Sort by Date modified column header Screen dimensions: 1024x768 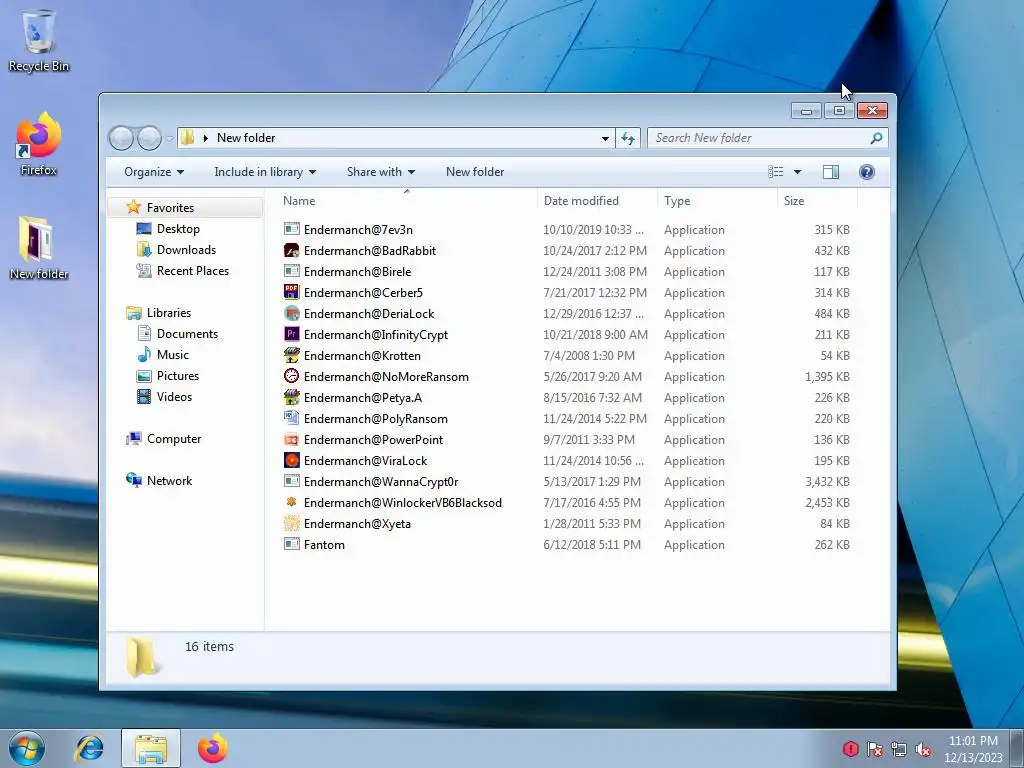click(x=598, y=200)
